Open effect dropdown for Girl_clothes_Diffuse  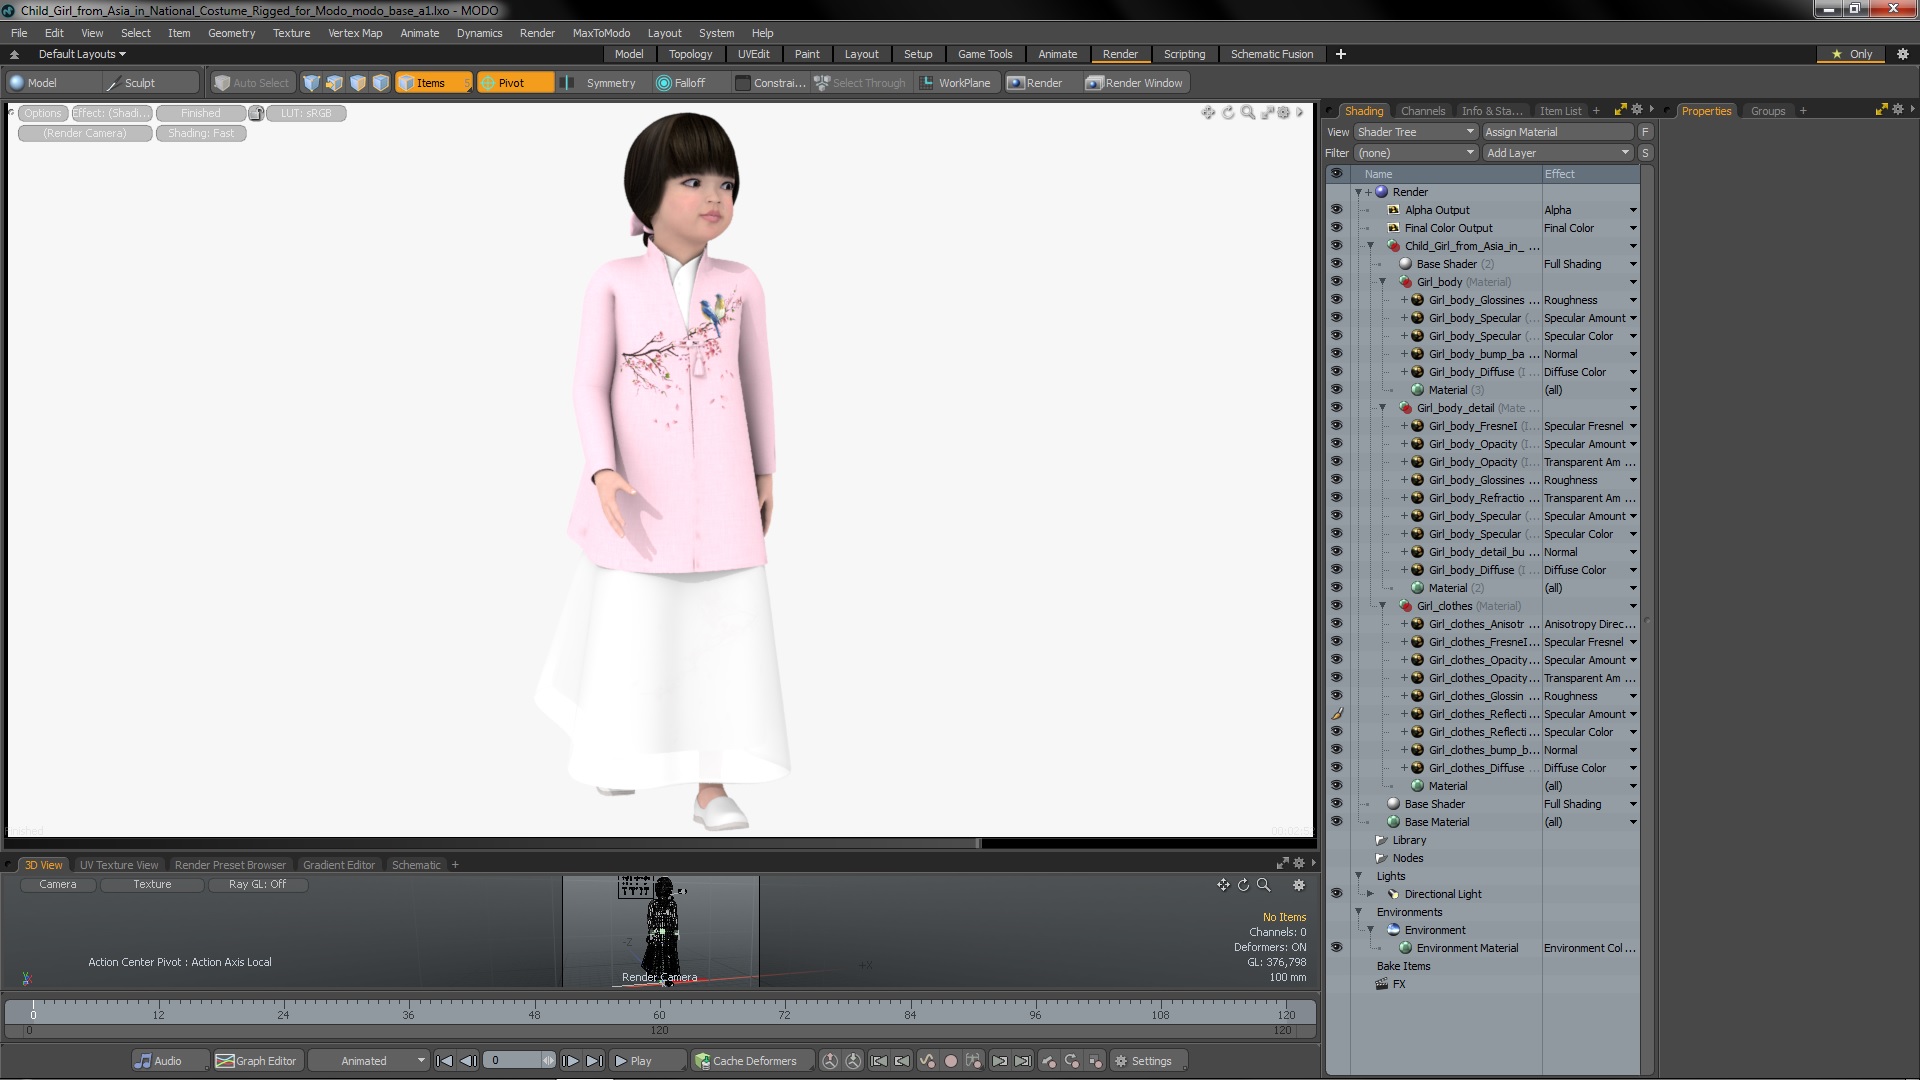pos(1633,768)
